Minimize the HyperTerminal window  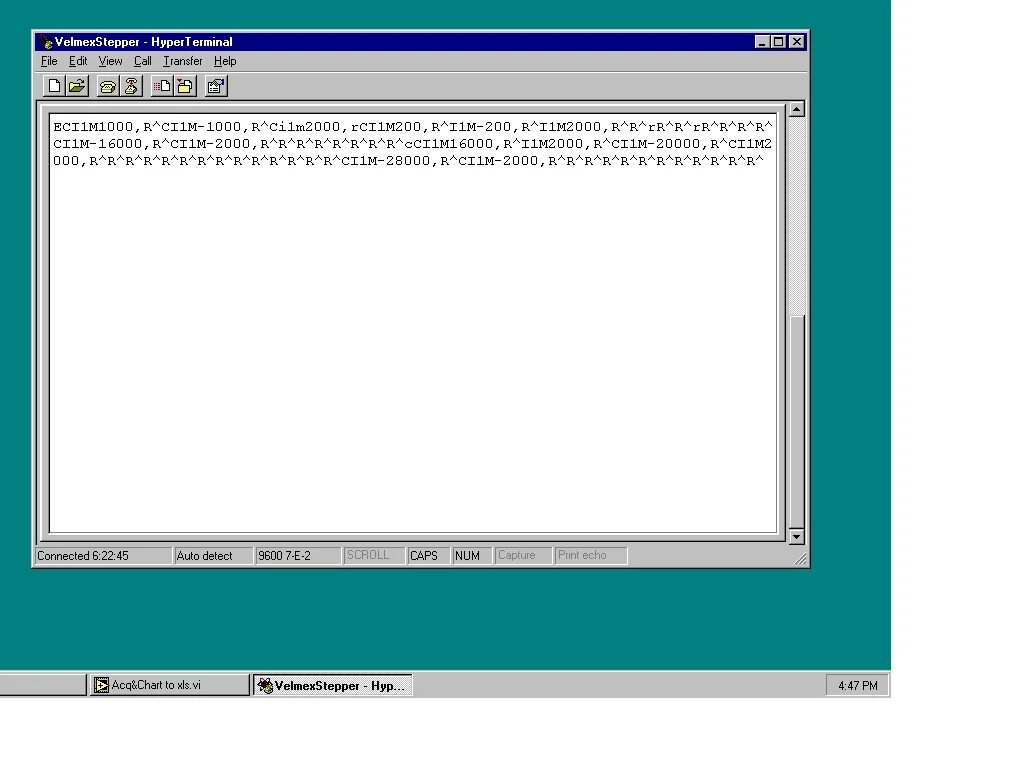tap(761, 42)
